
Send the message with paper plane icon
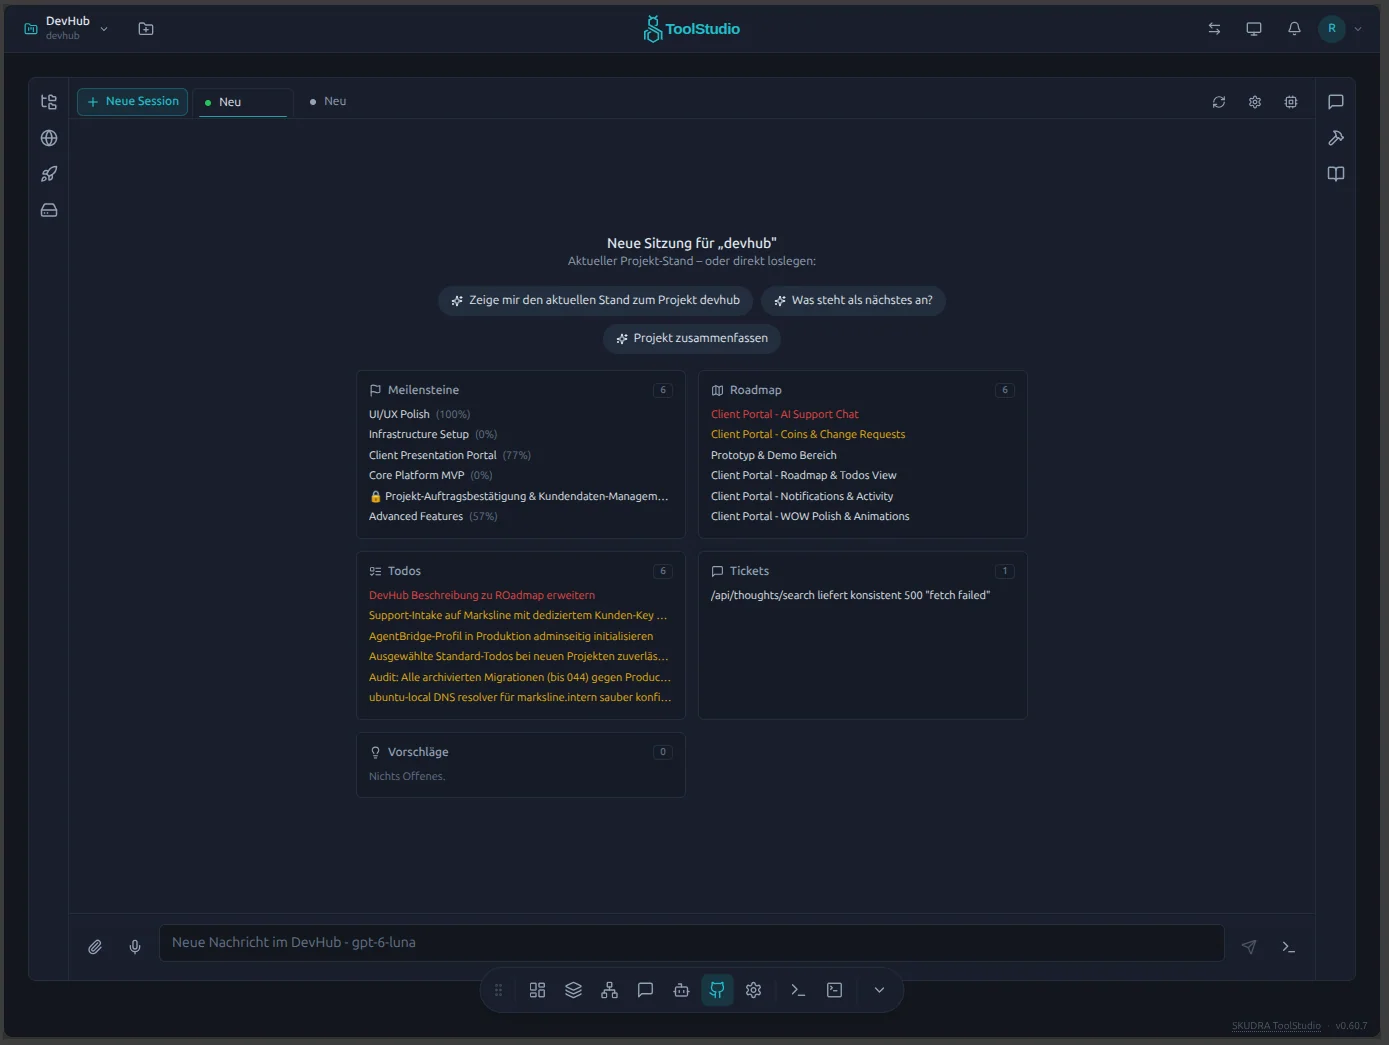1249,946
